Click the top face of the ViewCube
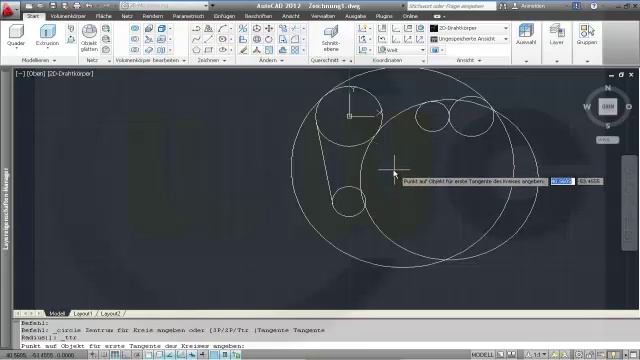The height and width of the screenshot is (360, 640). [x=608, y=107]
